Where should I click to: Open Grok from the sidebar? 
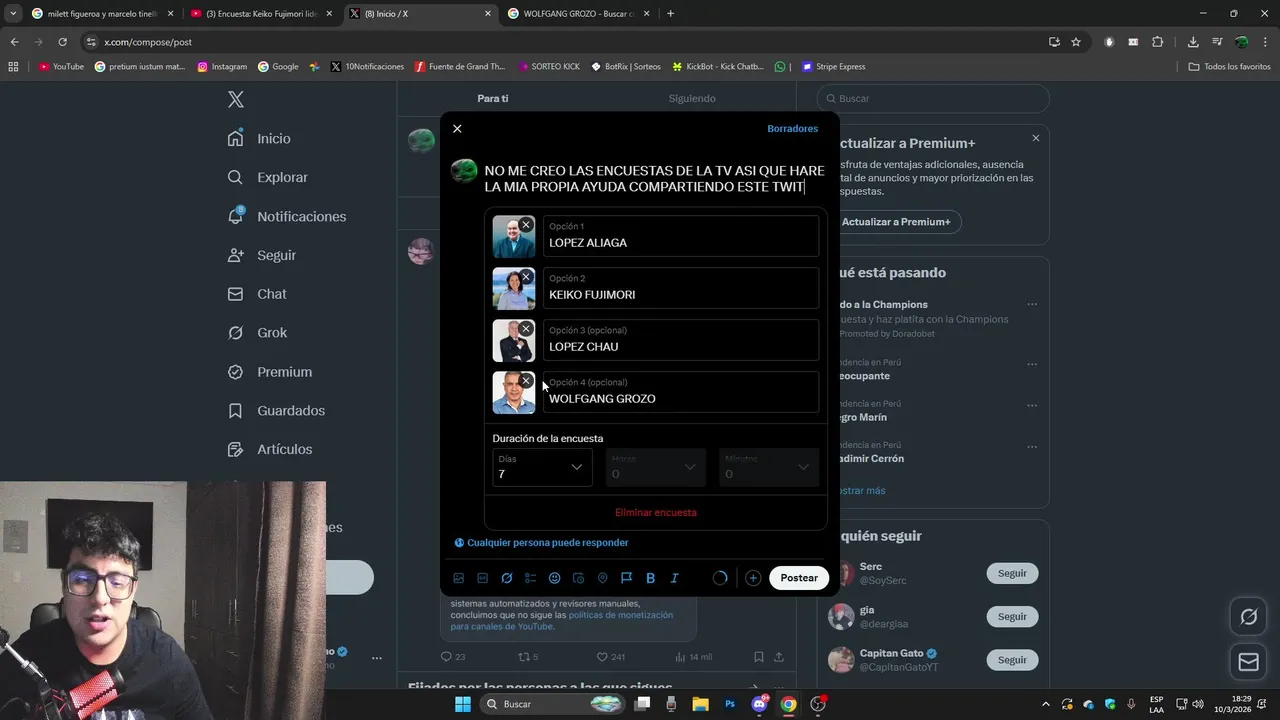[257, 332]
